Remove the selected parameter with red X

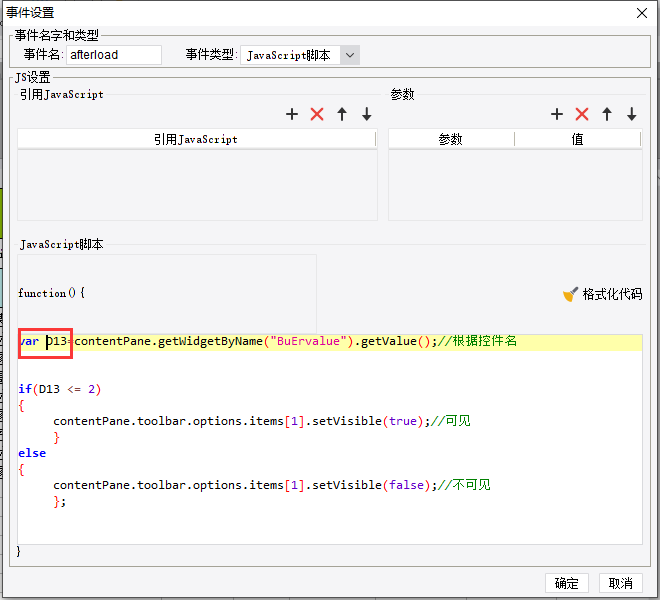tap(582, 114)
